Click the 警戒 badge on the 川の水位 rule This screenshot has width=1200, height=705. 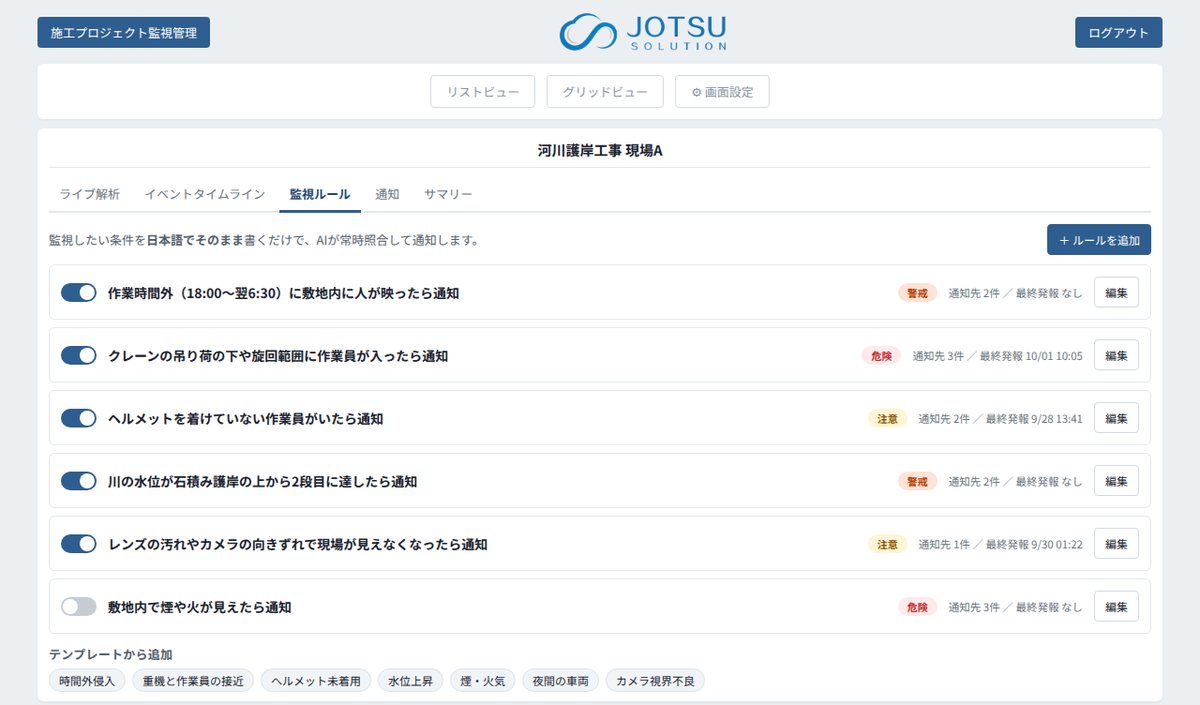coord(917,481)
